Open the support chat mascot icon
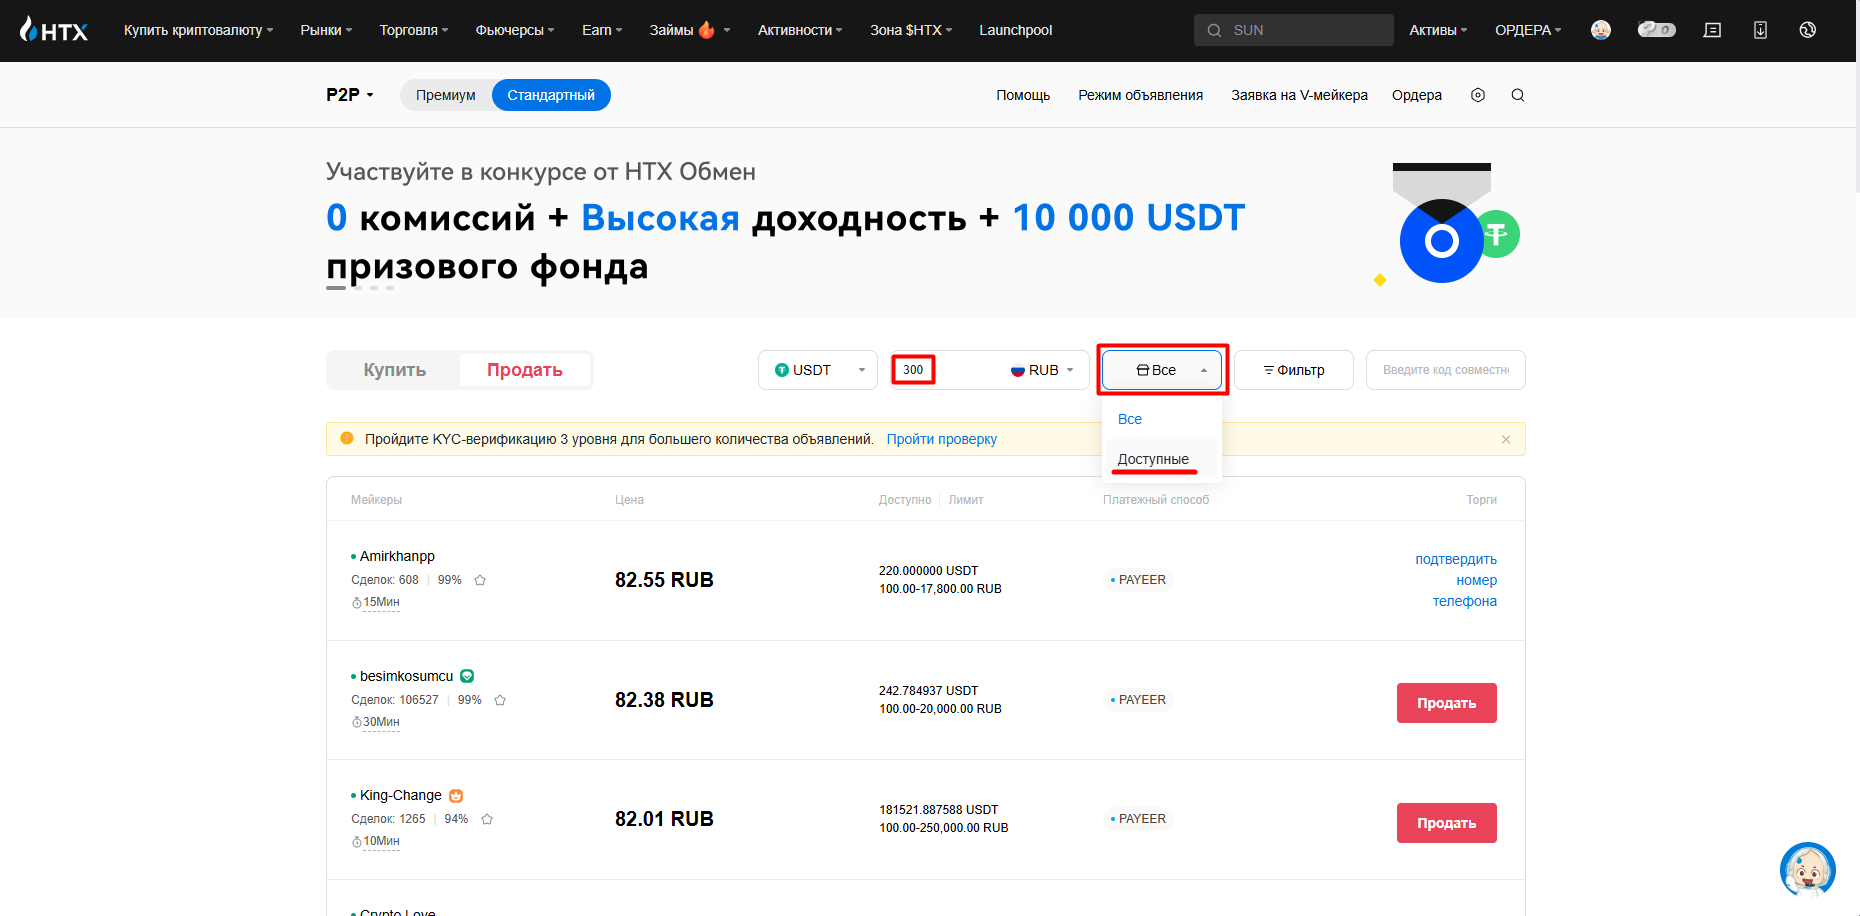Viewport: 1860px width, 916px height. pos(1807,870)
